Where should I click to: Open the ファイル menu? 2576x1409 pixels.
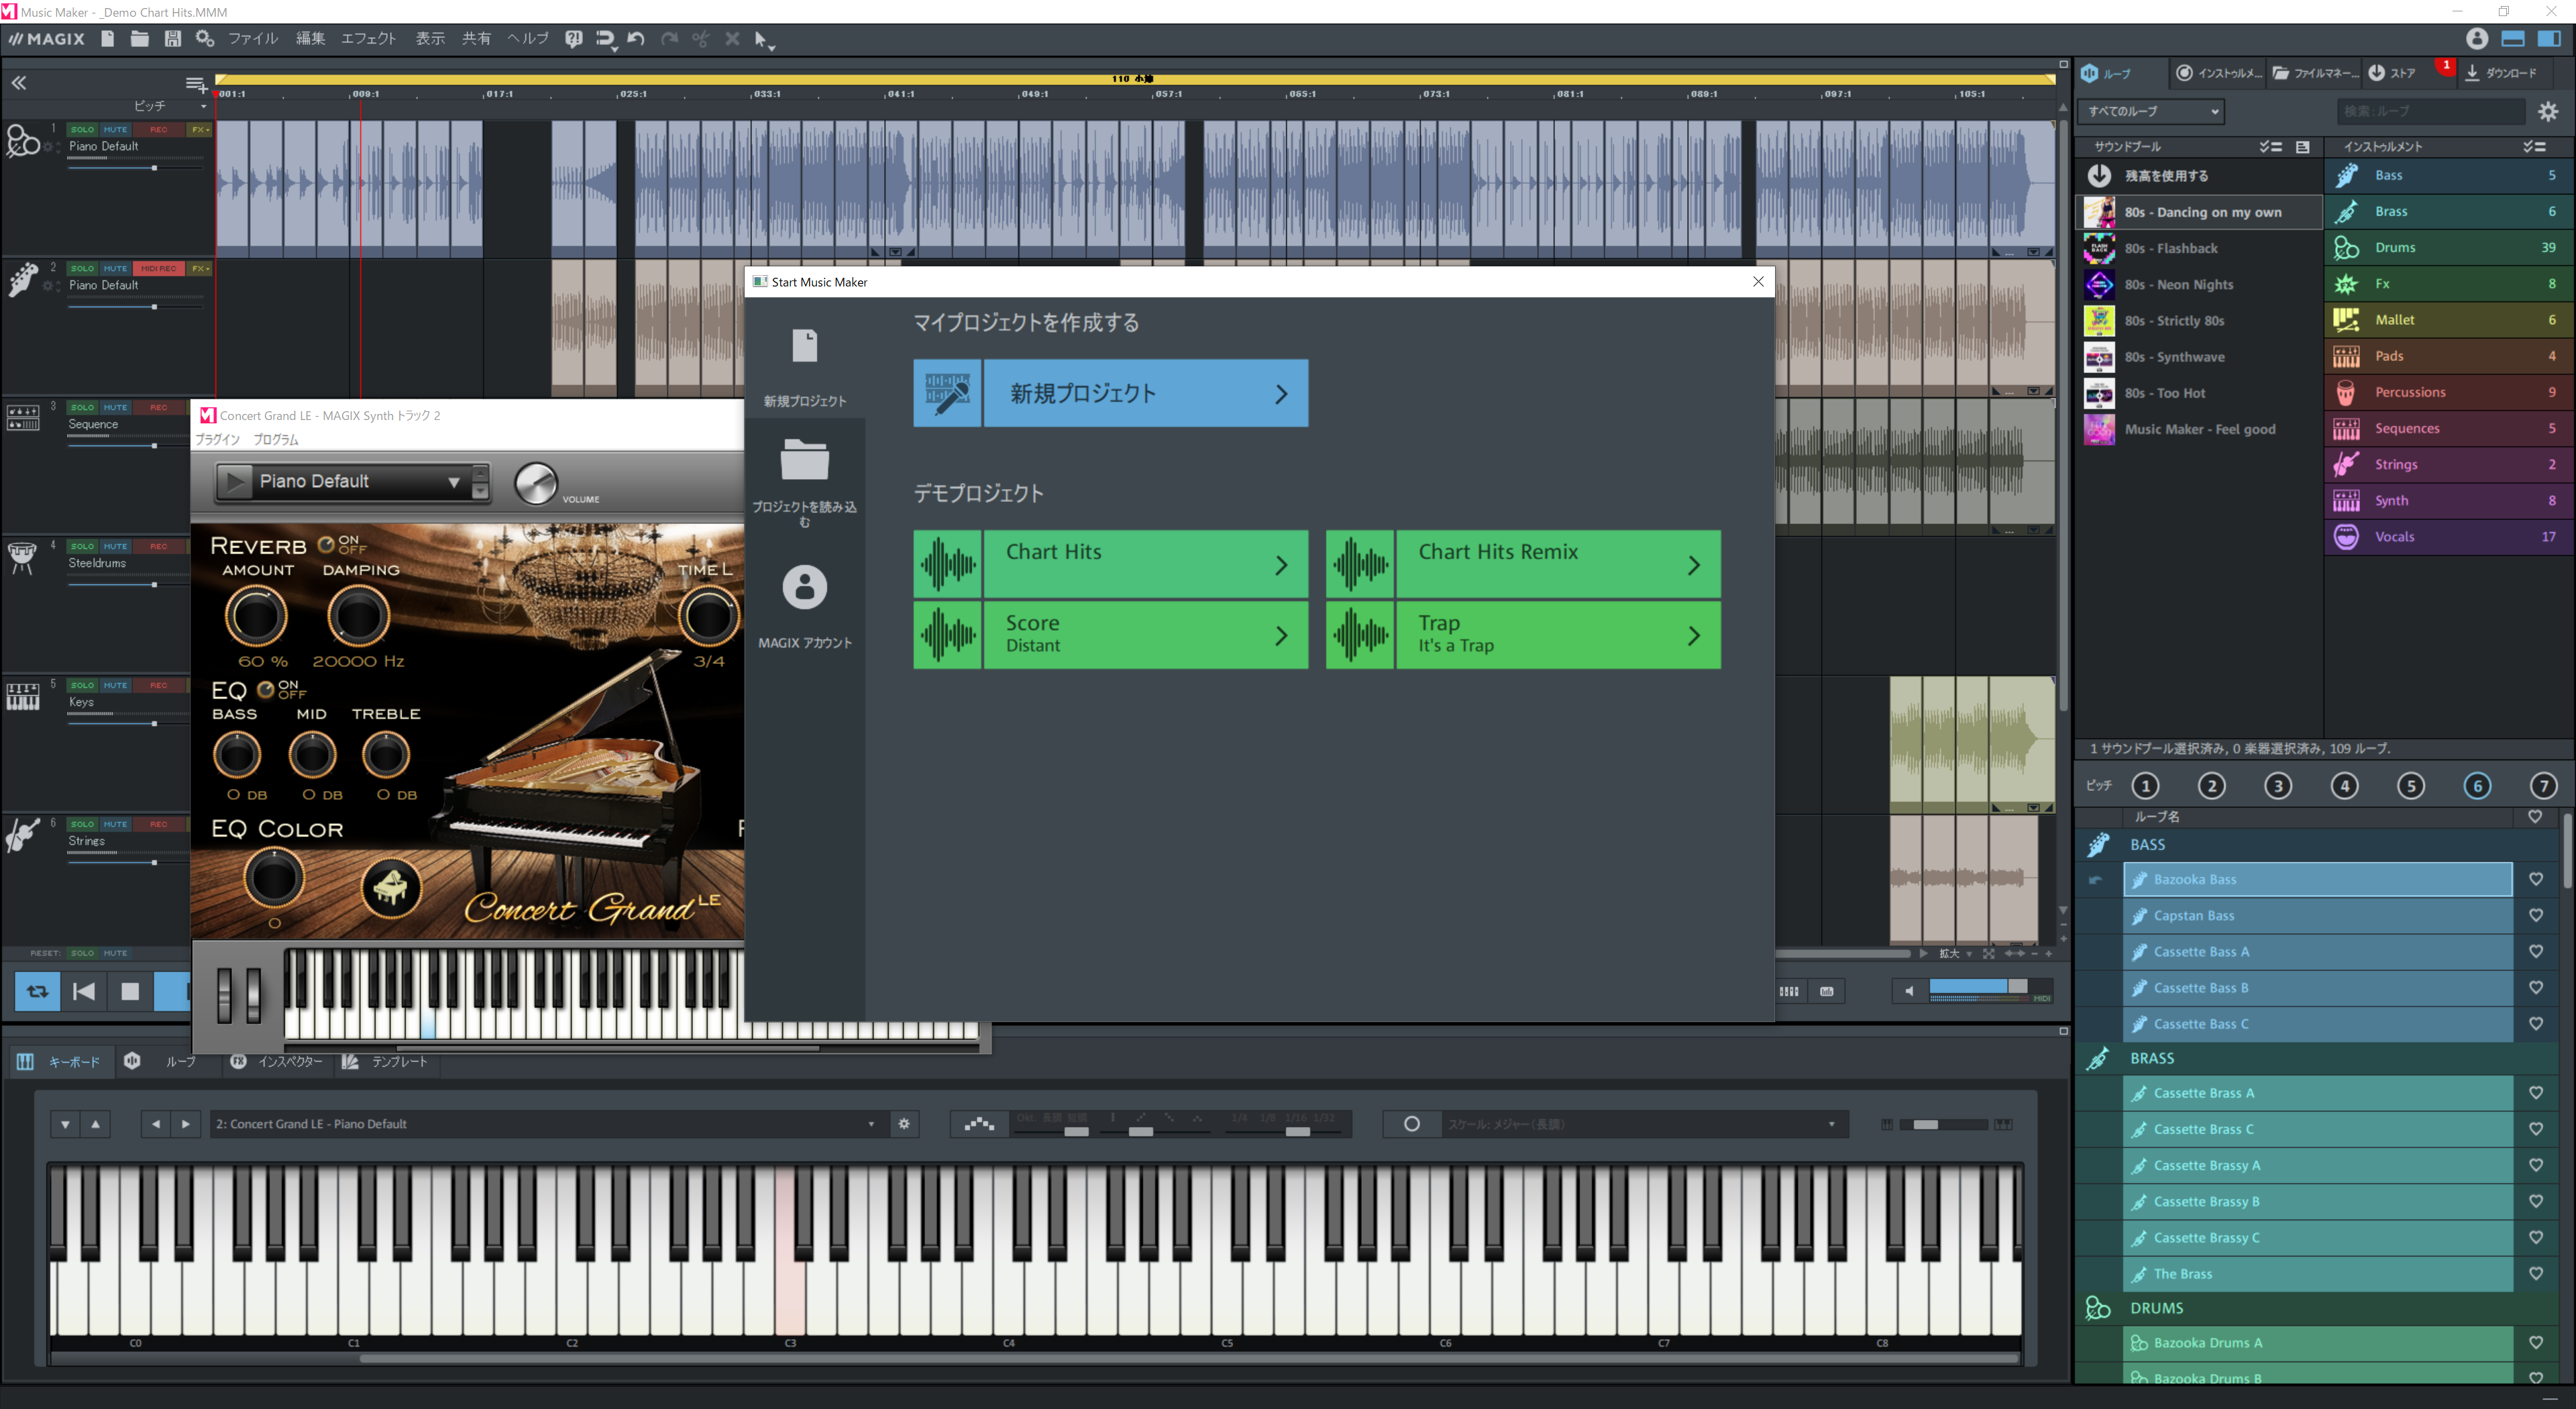point(252,39)
